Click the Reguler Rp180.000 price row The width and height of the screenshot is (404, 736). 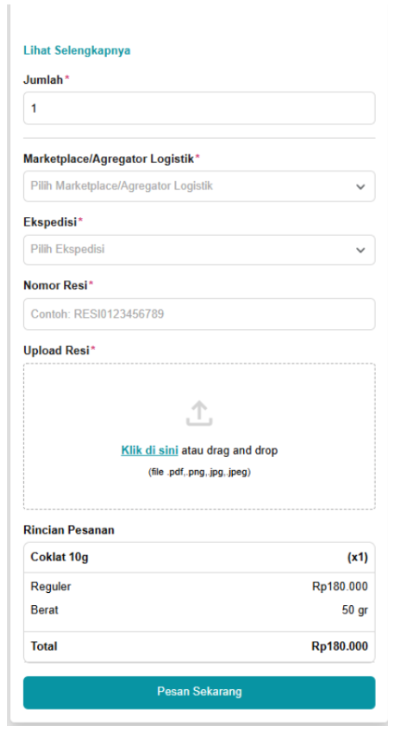point(199,587)
